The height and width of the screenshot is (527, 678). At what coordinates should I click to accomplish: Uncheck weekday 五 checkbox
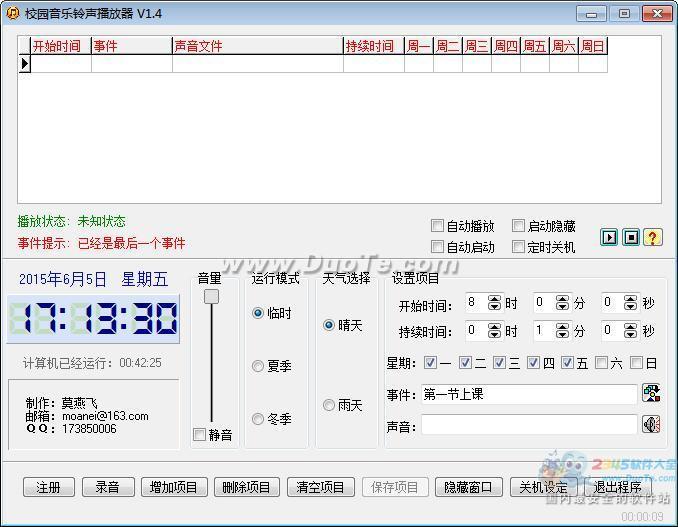[567, 362]
